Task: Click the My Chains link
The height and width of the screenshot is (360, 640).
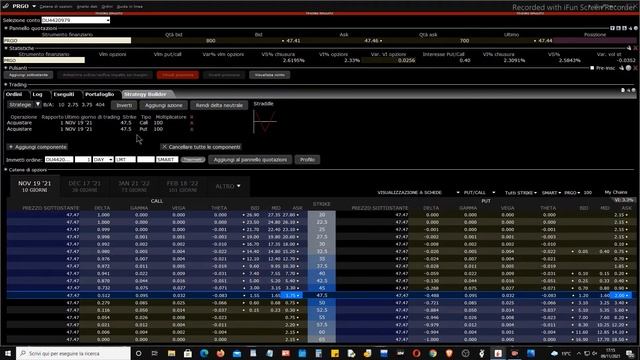Action: point(616,192)
